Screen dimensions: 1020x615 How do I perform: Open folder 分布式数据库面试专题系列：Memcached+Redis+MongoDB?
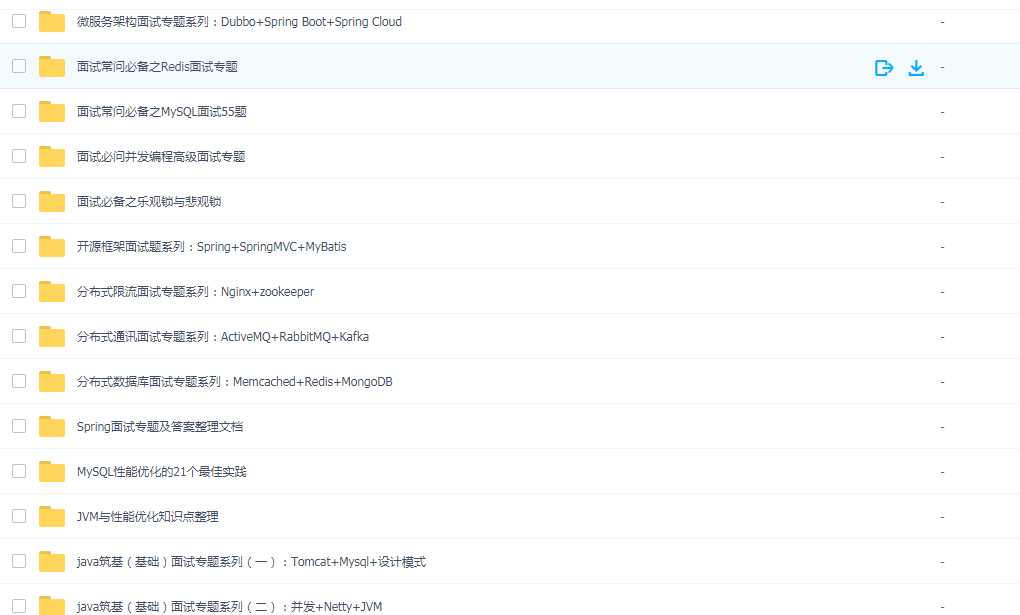pyautogui.click(x=234, y=381)
